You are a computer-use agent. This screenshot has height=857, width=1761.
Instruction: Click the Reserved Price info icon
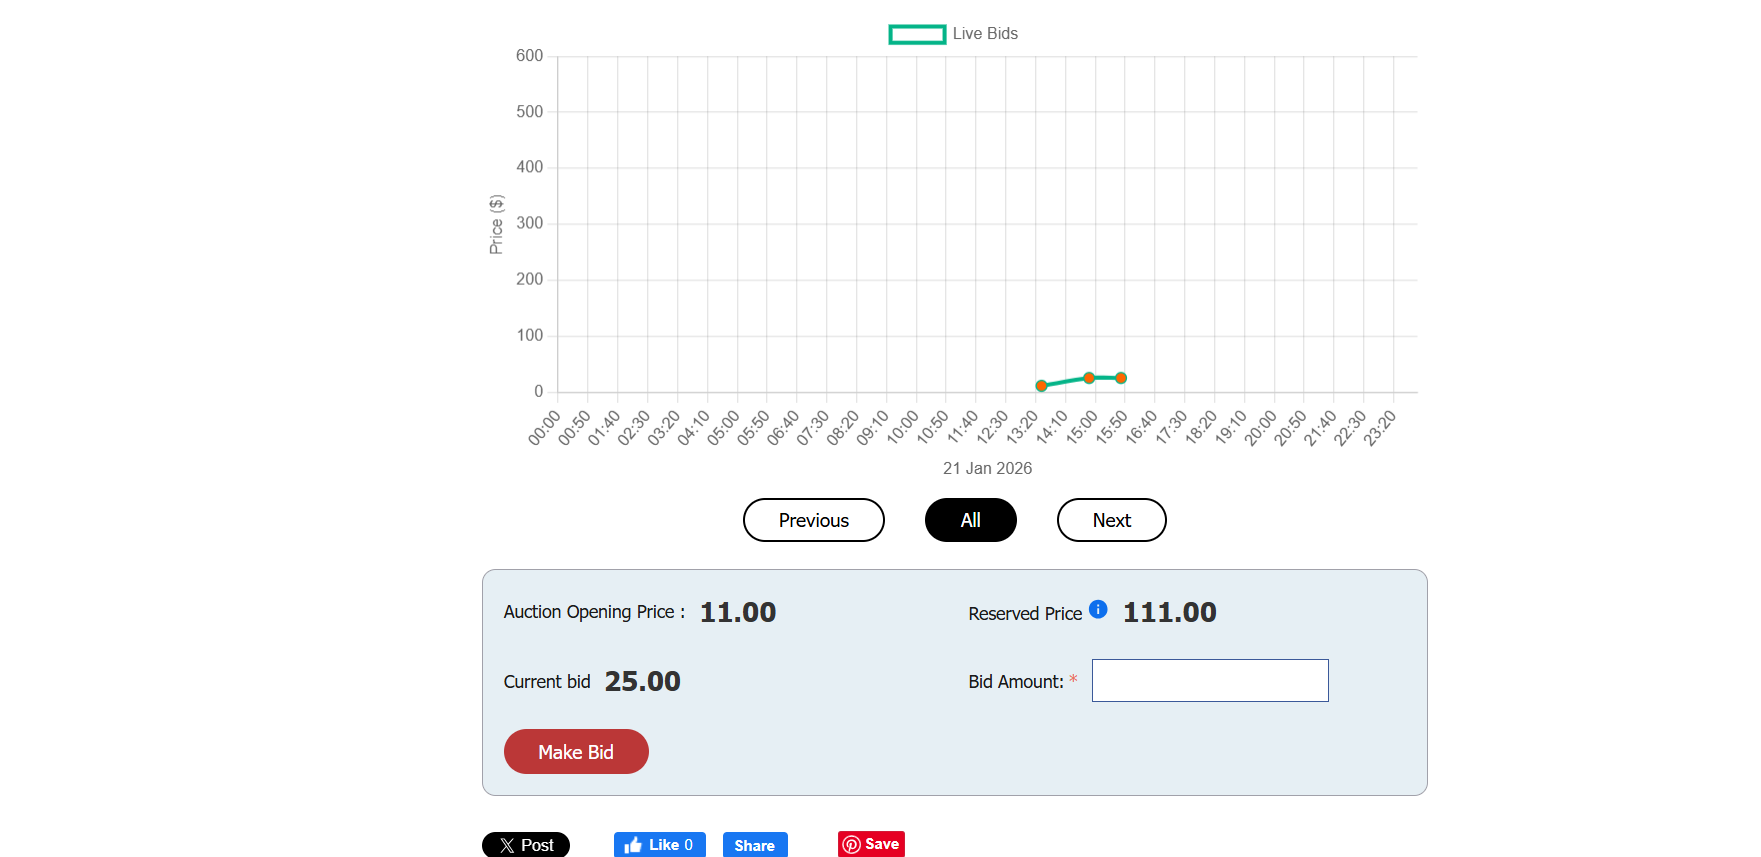point(1098,609)
